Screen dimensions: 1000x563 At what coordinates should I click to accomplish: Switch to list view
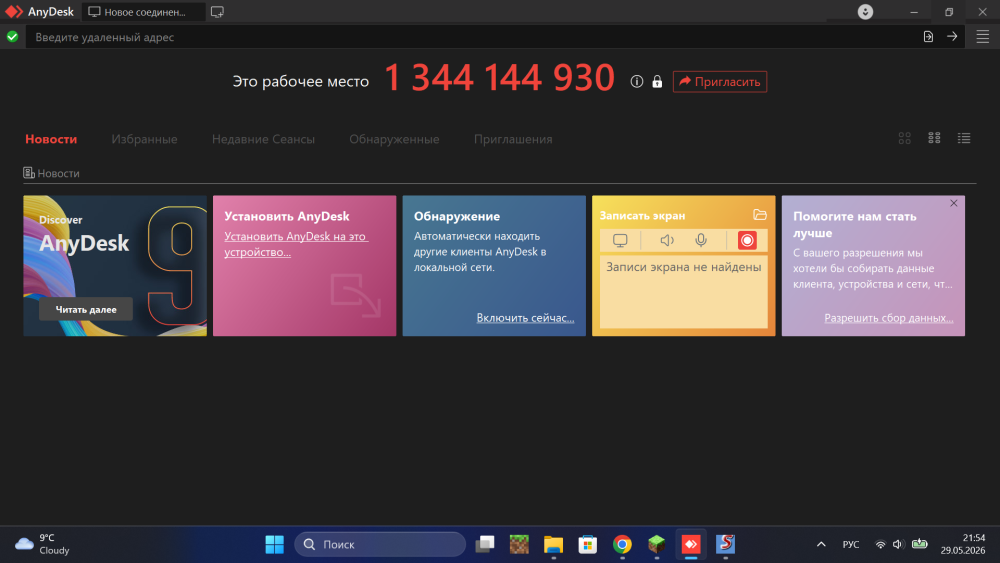[964, 138]
